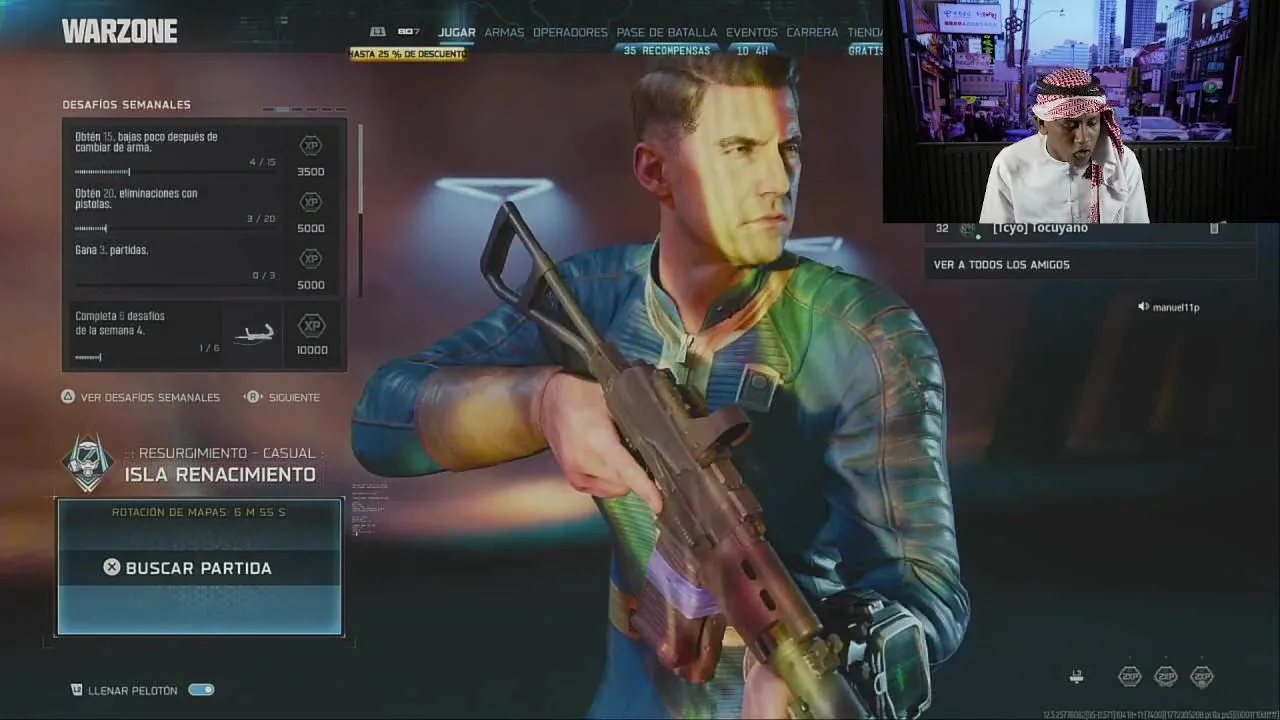Go to PASE DE BATALLA tab
The image size is (1280, 720).
pos(666,32)
